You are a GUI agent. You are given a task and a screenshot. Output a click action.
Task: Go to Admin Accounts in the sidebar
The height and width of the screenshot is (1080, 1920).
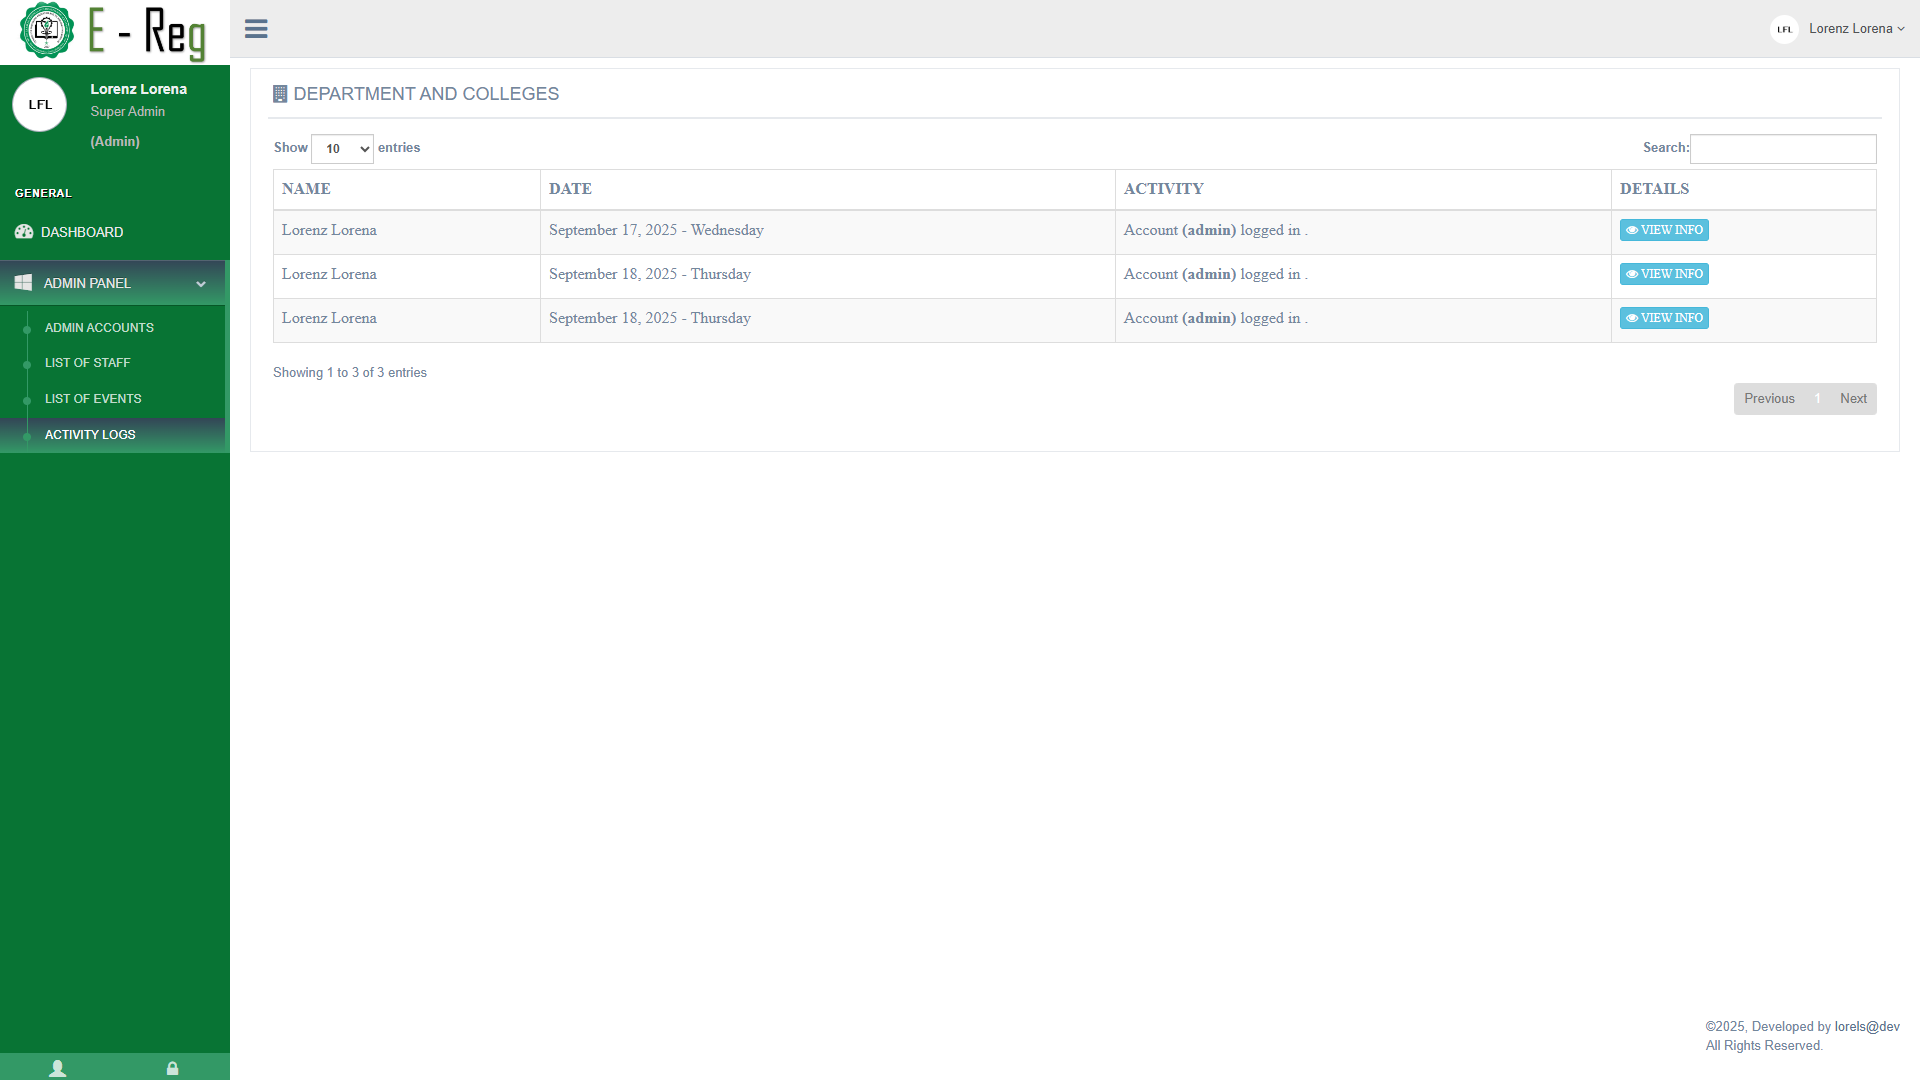tap(99, 328)
